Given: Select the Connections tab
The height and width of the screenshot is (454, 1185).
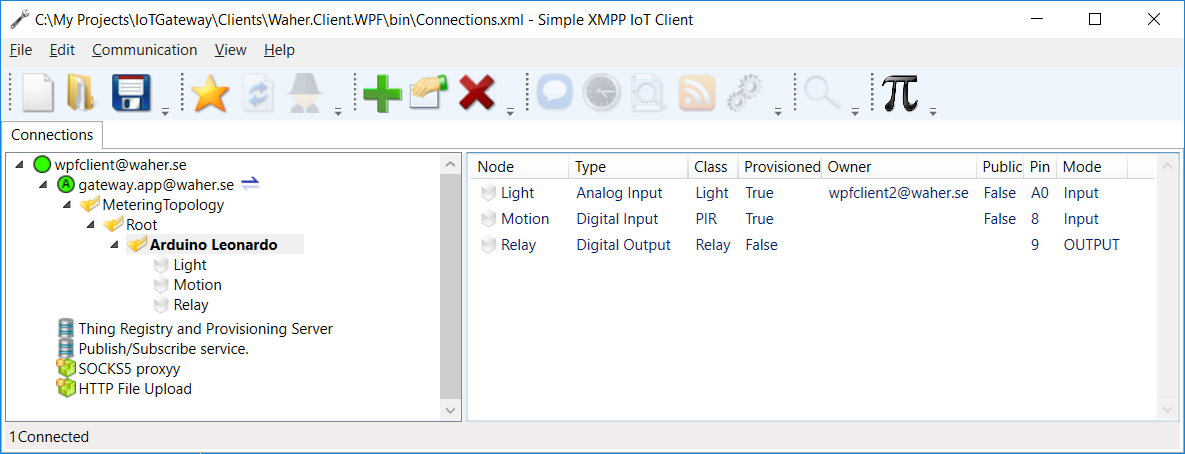Looking at the screenshot, I should tap(52, 135).
